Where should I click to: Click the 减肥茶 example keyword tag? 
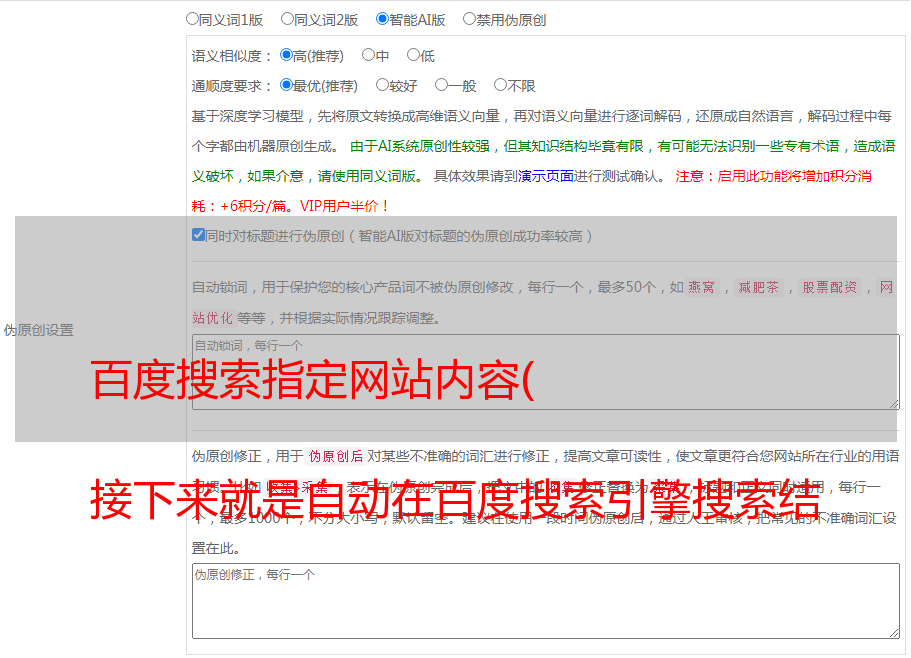pos(758,287)
